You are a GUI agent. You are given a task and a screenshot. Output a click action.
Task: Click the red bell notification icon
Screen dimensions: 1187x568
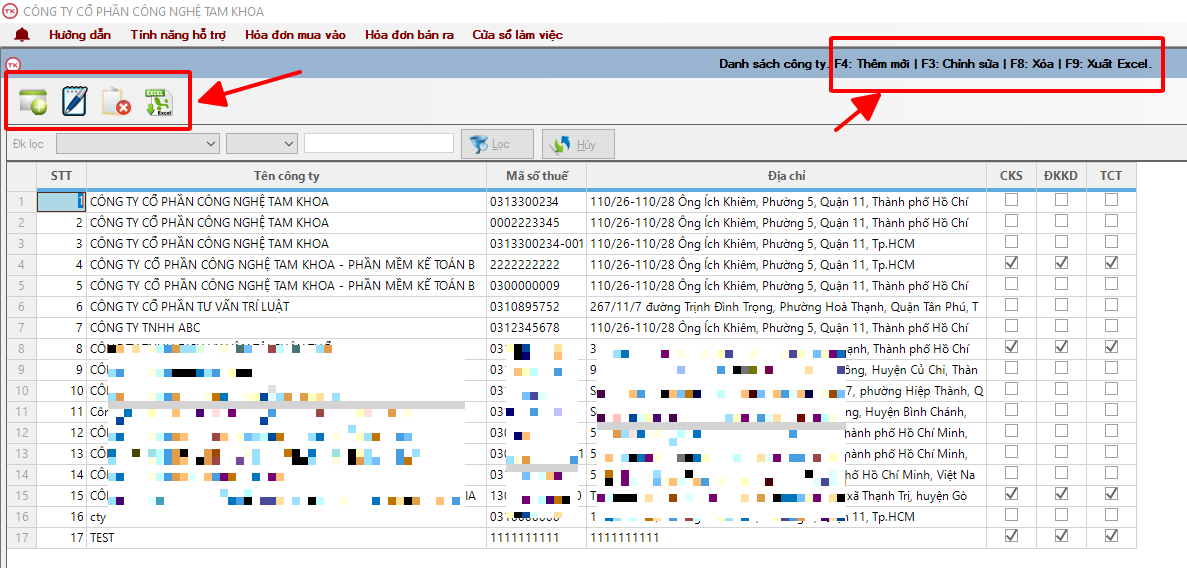(x=22, y=35)
